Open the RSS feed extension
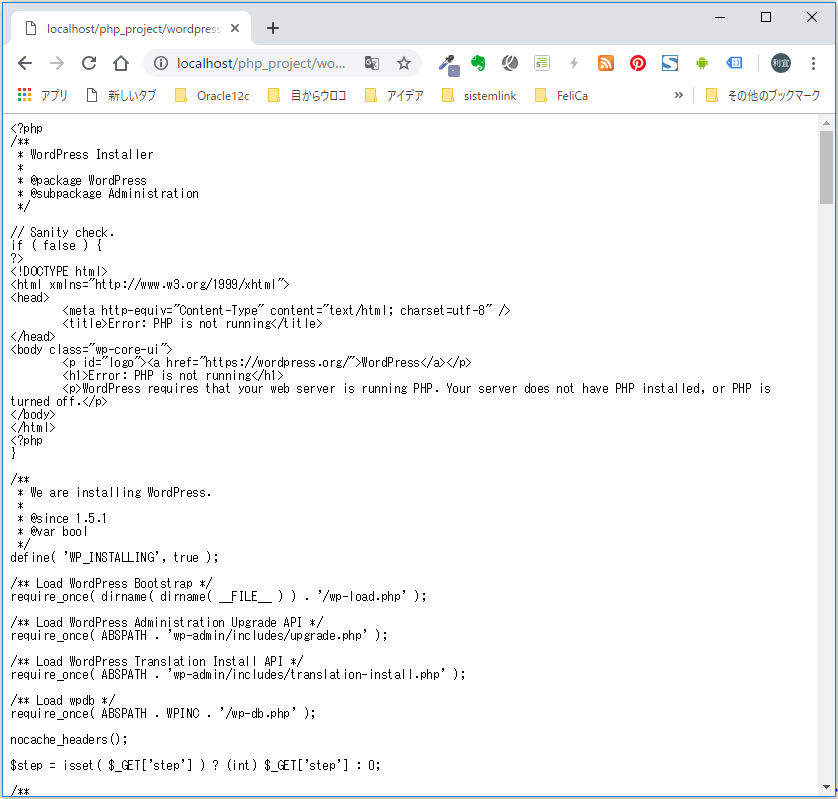 coord(606,64)
